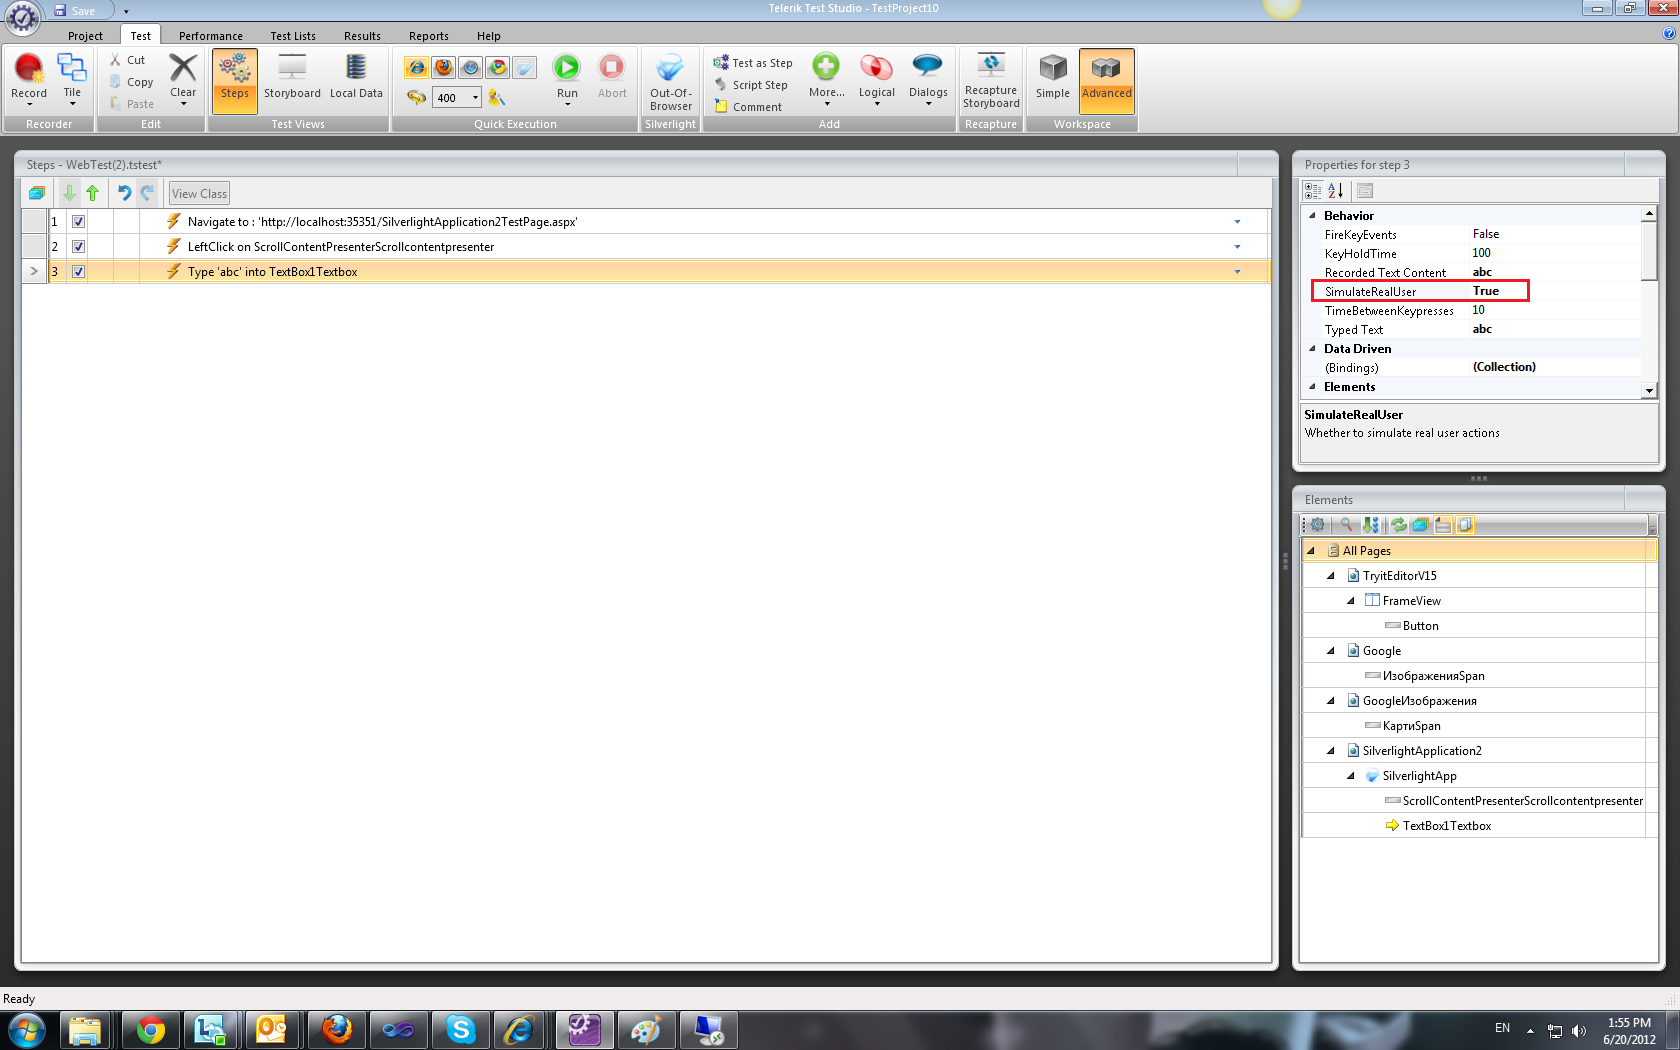Viewport: 1680px width, 1050px height.
Task: Open the Dialogs handler menu
Action: pyautogui.click(x=928, y=78)
